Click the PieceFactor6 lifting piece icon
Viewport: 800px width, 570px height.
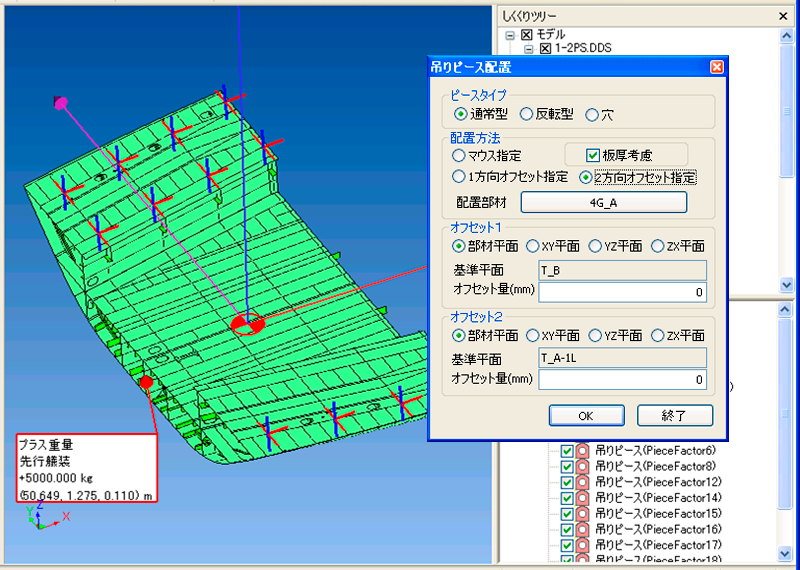point(582,451)
